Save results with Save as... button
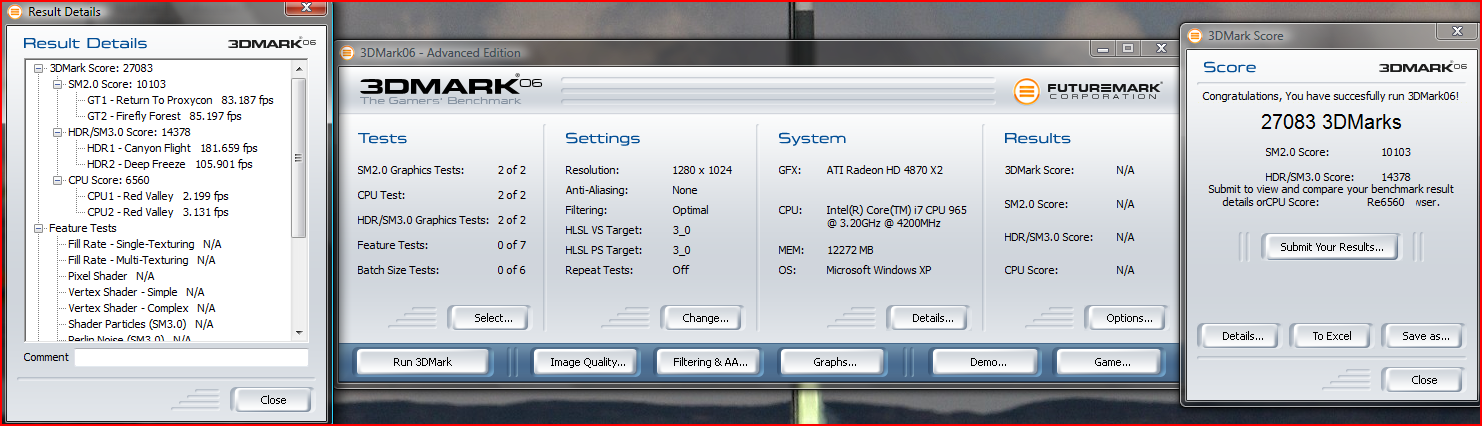The height and width of the screenshot is (426, 1482). [x=1422, y=336]
